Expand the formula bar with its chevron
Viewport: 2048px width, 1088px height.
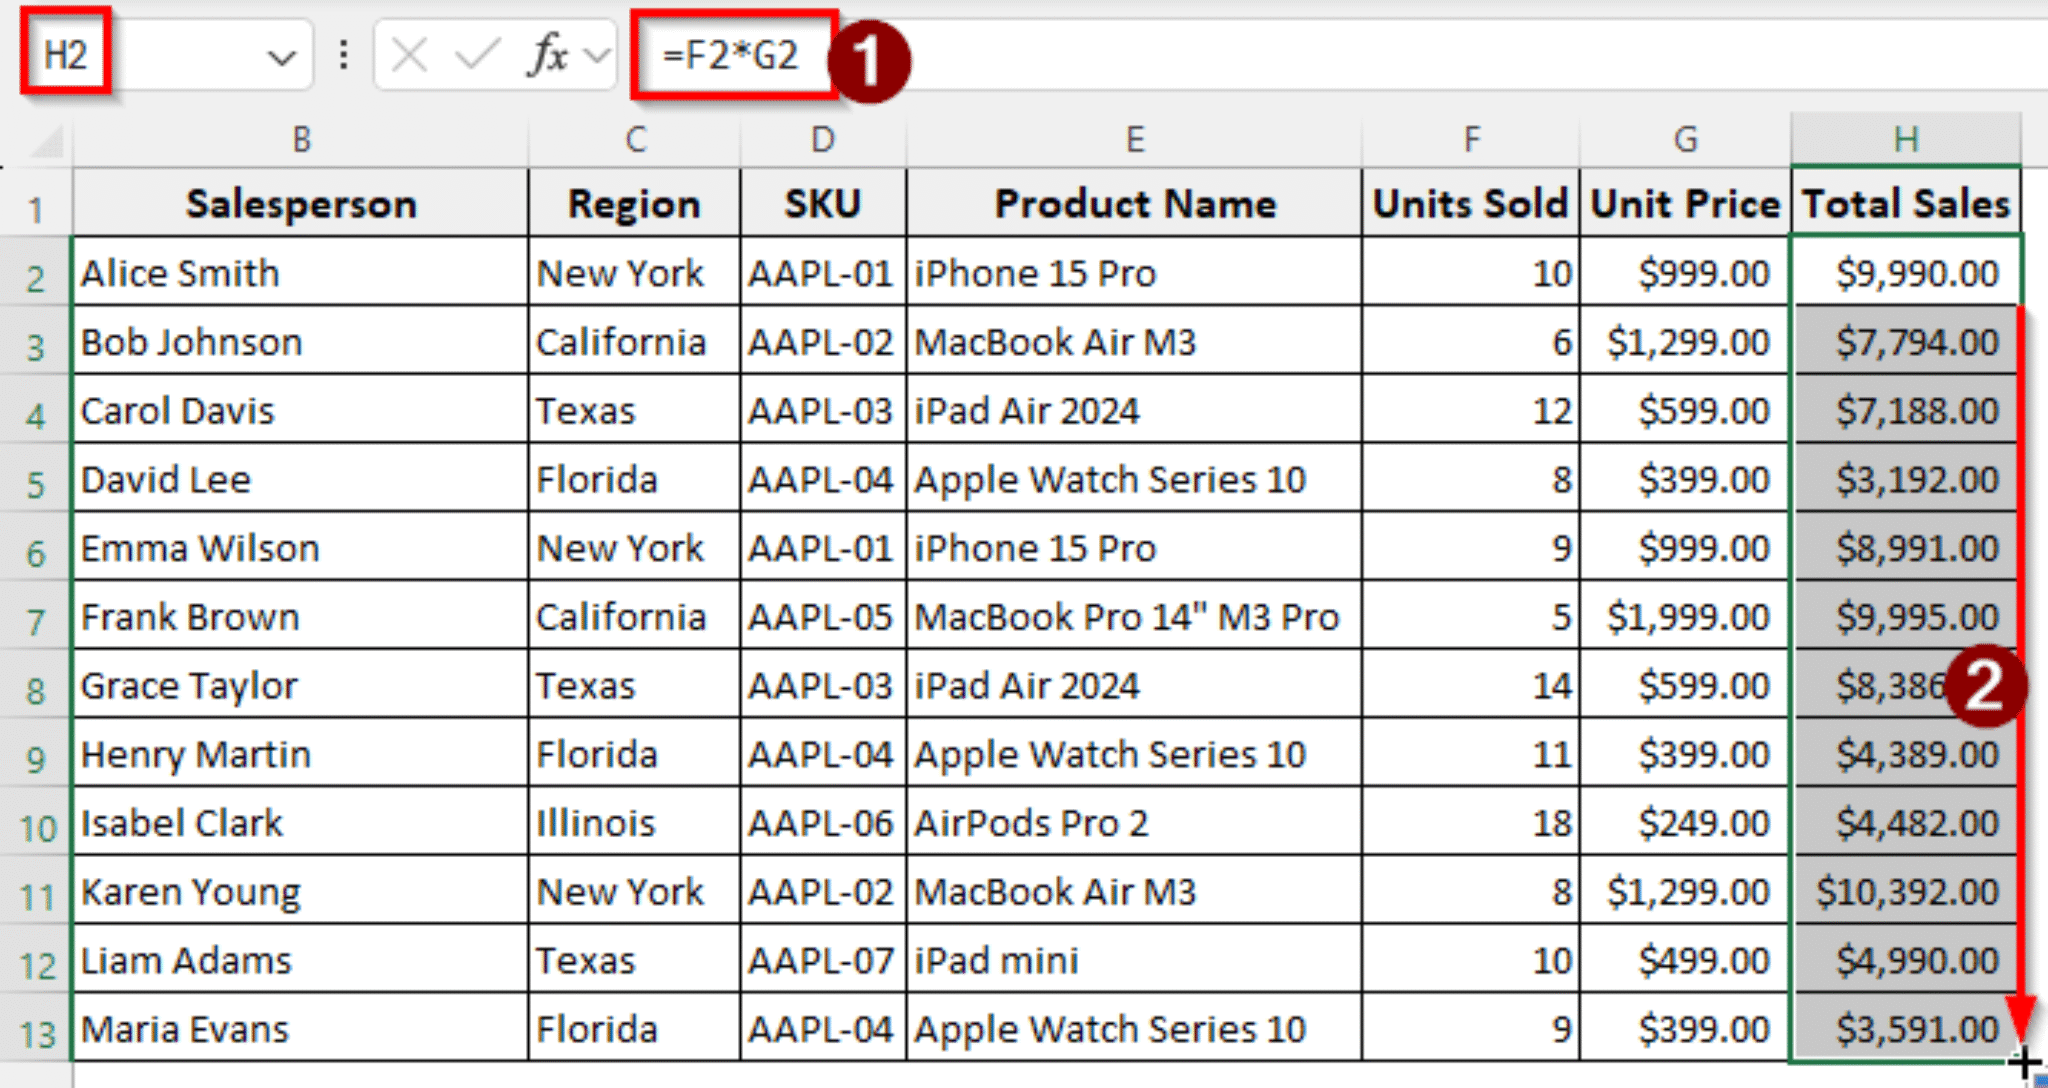594,55
